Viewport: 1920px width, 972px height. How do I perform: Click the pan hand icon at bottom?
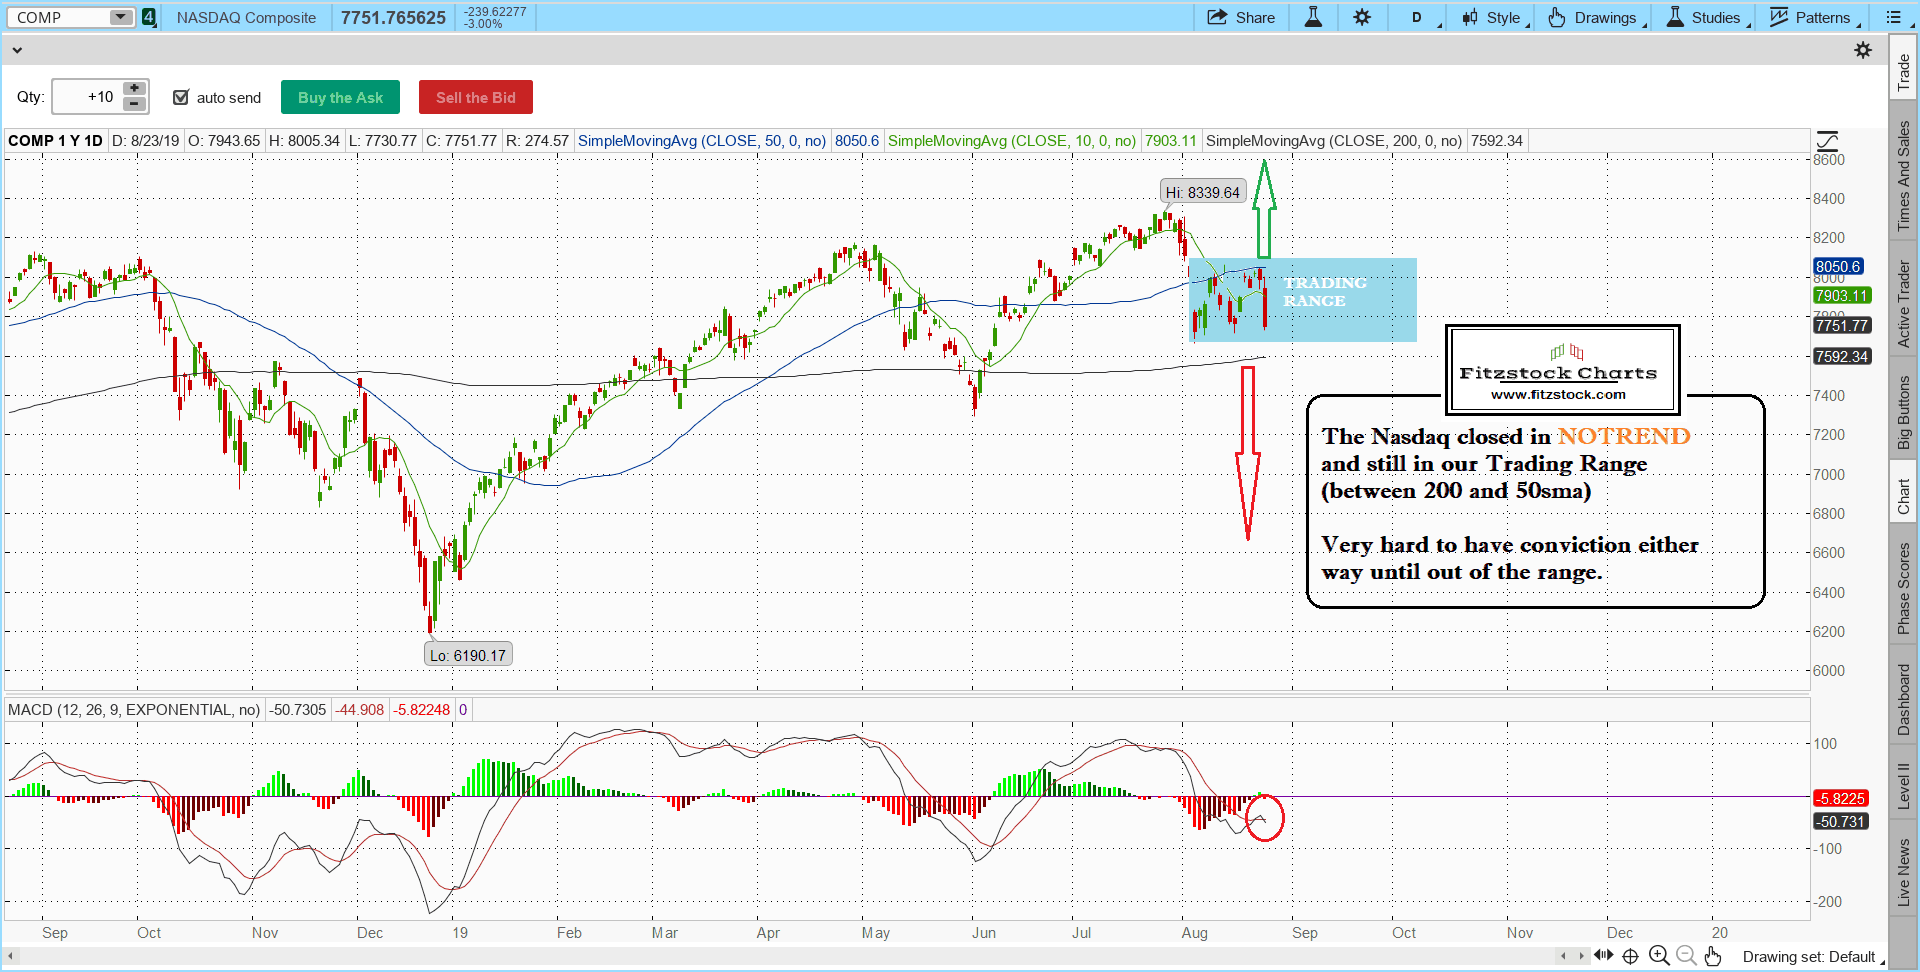click(1713, 956)
